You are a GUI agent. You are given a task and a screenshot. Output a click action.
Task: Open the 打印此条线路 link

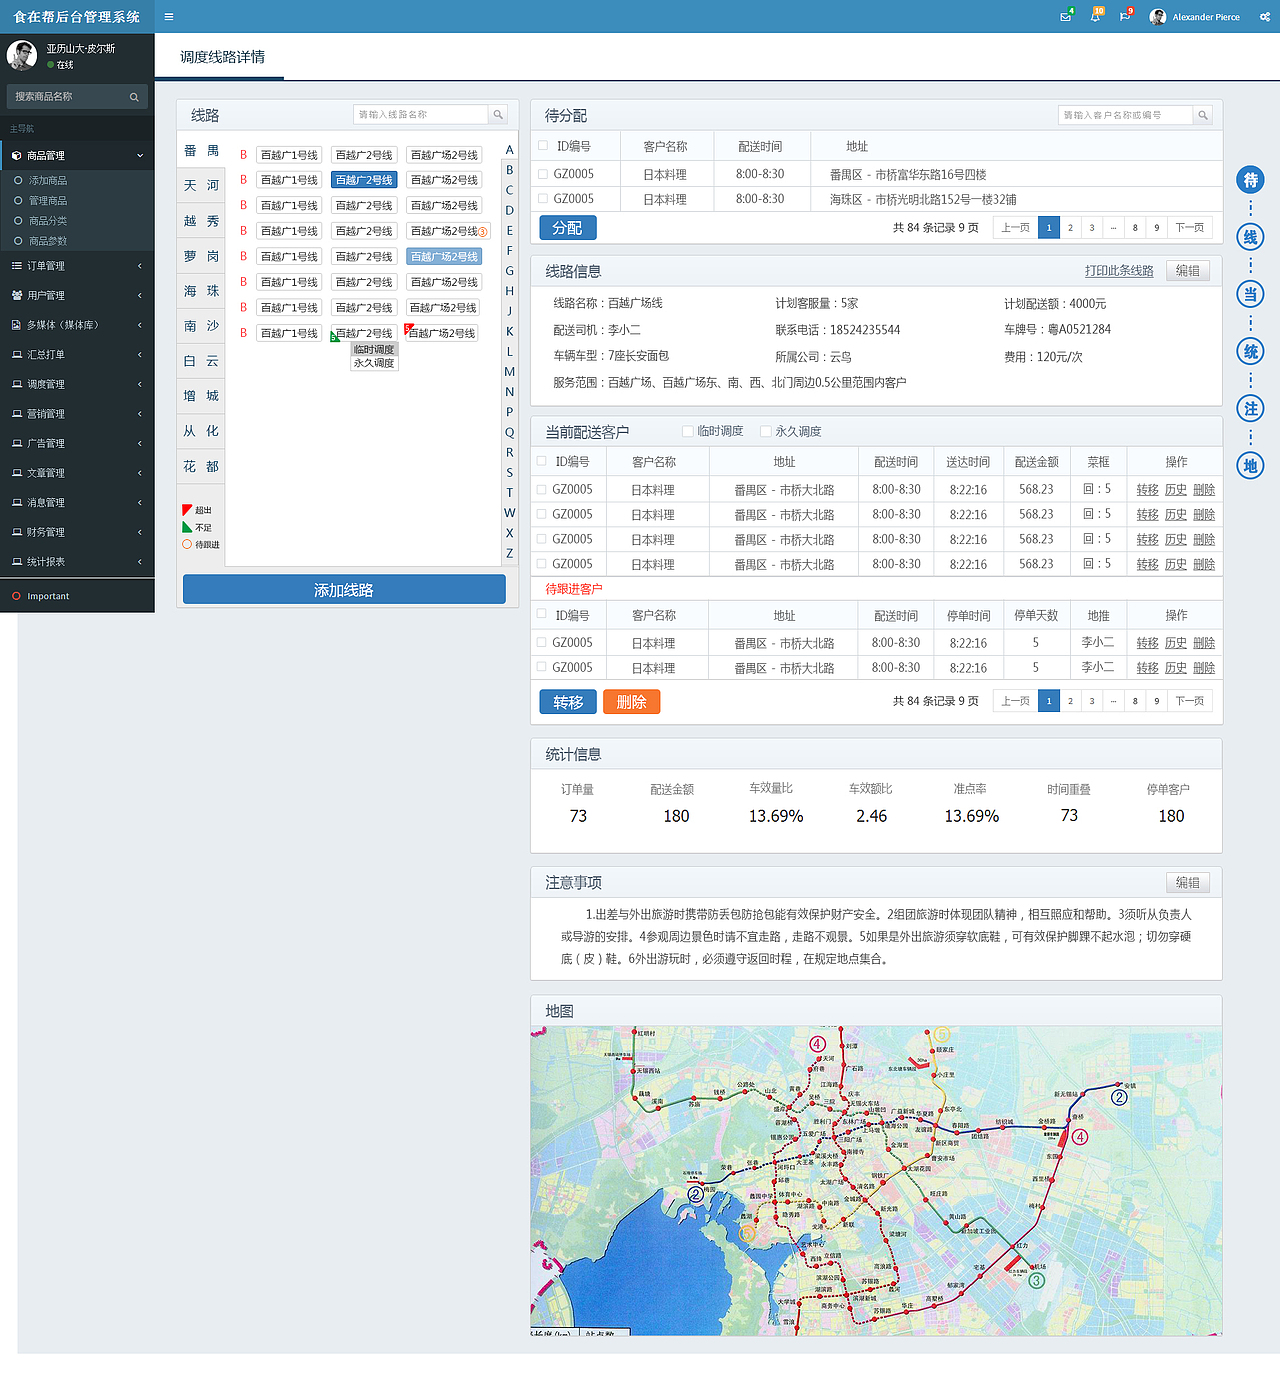(x=1119, y=271)
